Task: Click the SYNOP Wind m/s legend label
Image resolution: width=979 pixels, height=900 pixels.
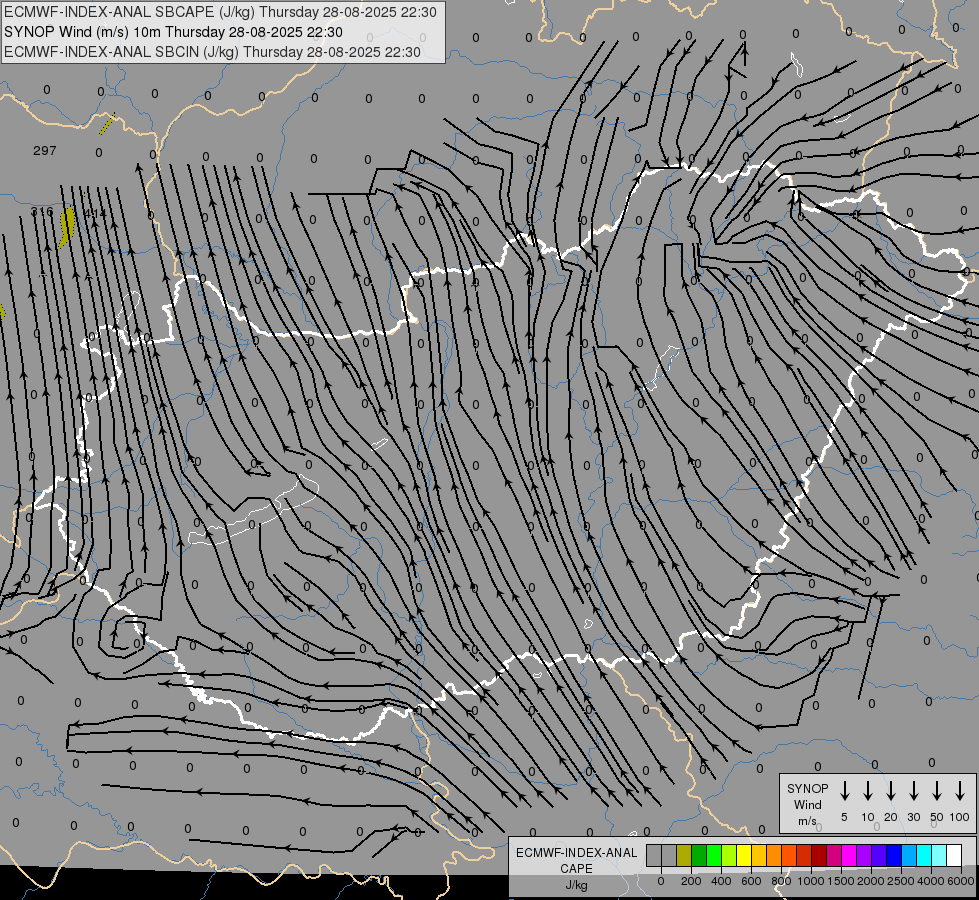Action: pos(807,804)
